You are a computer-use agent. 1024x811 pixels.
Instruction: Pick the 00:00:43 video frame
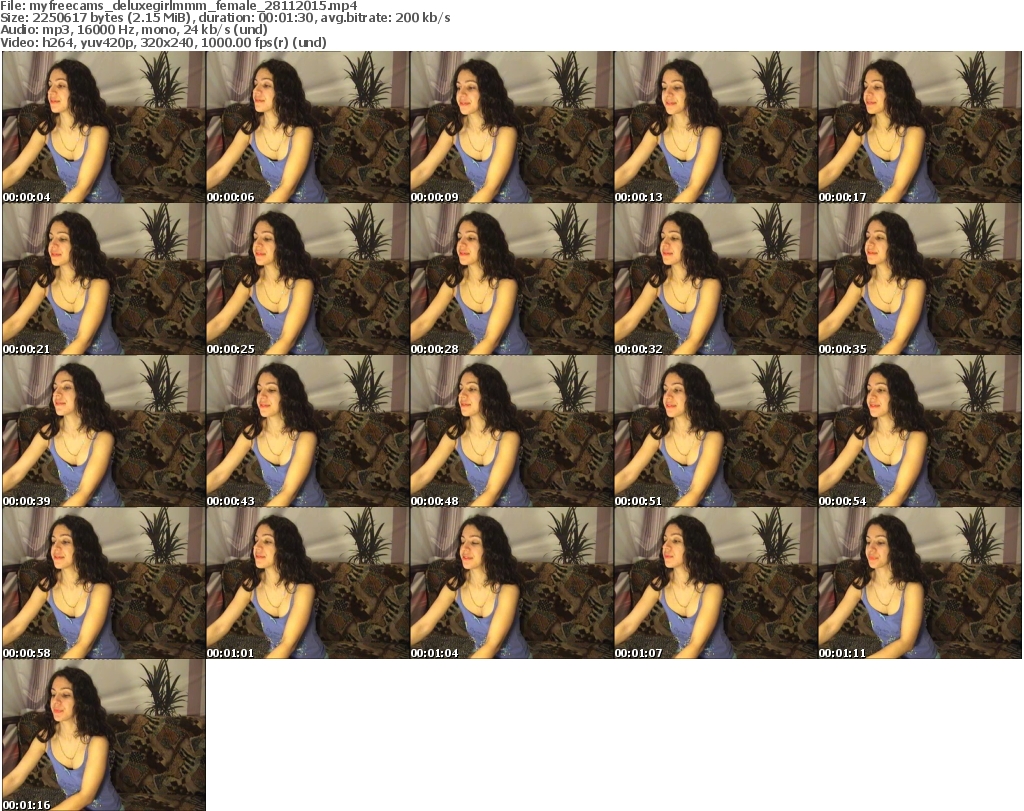tap(308, 431)
